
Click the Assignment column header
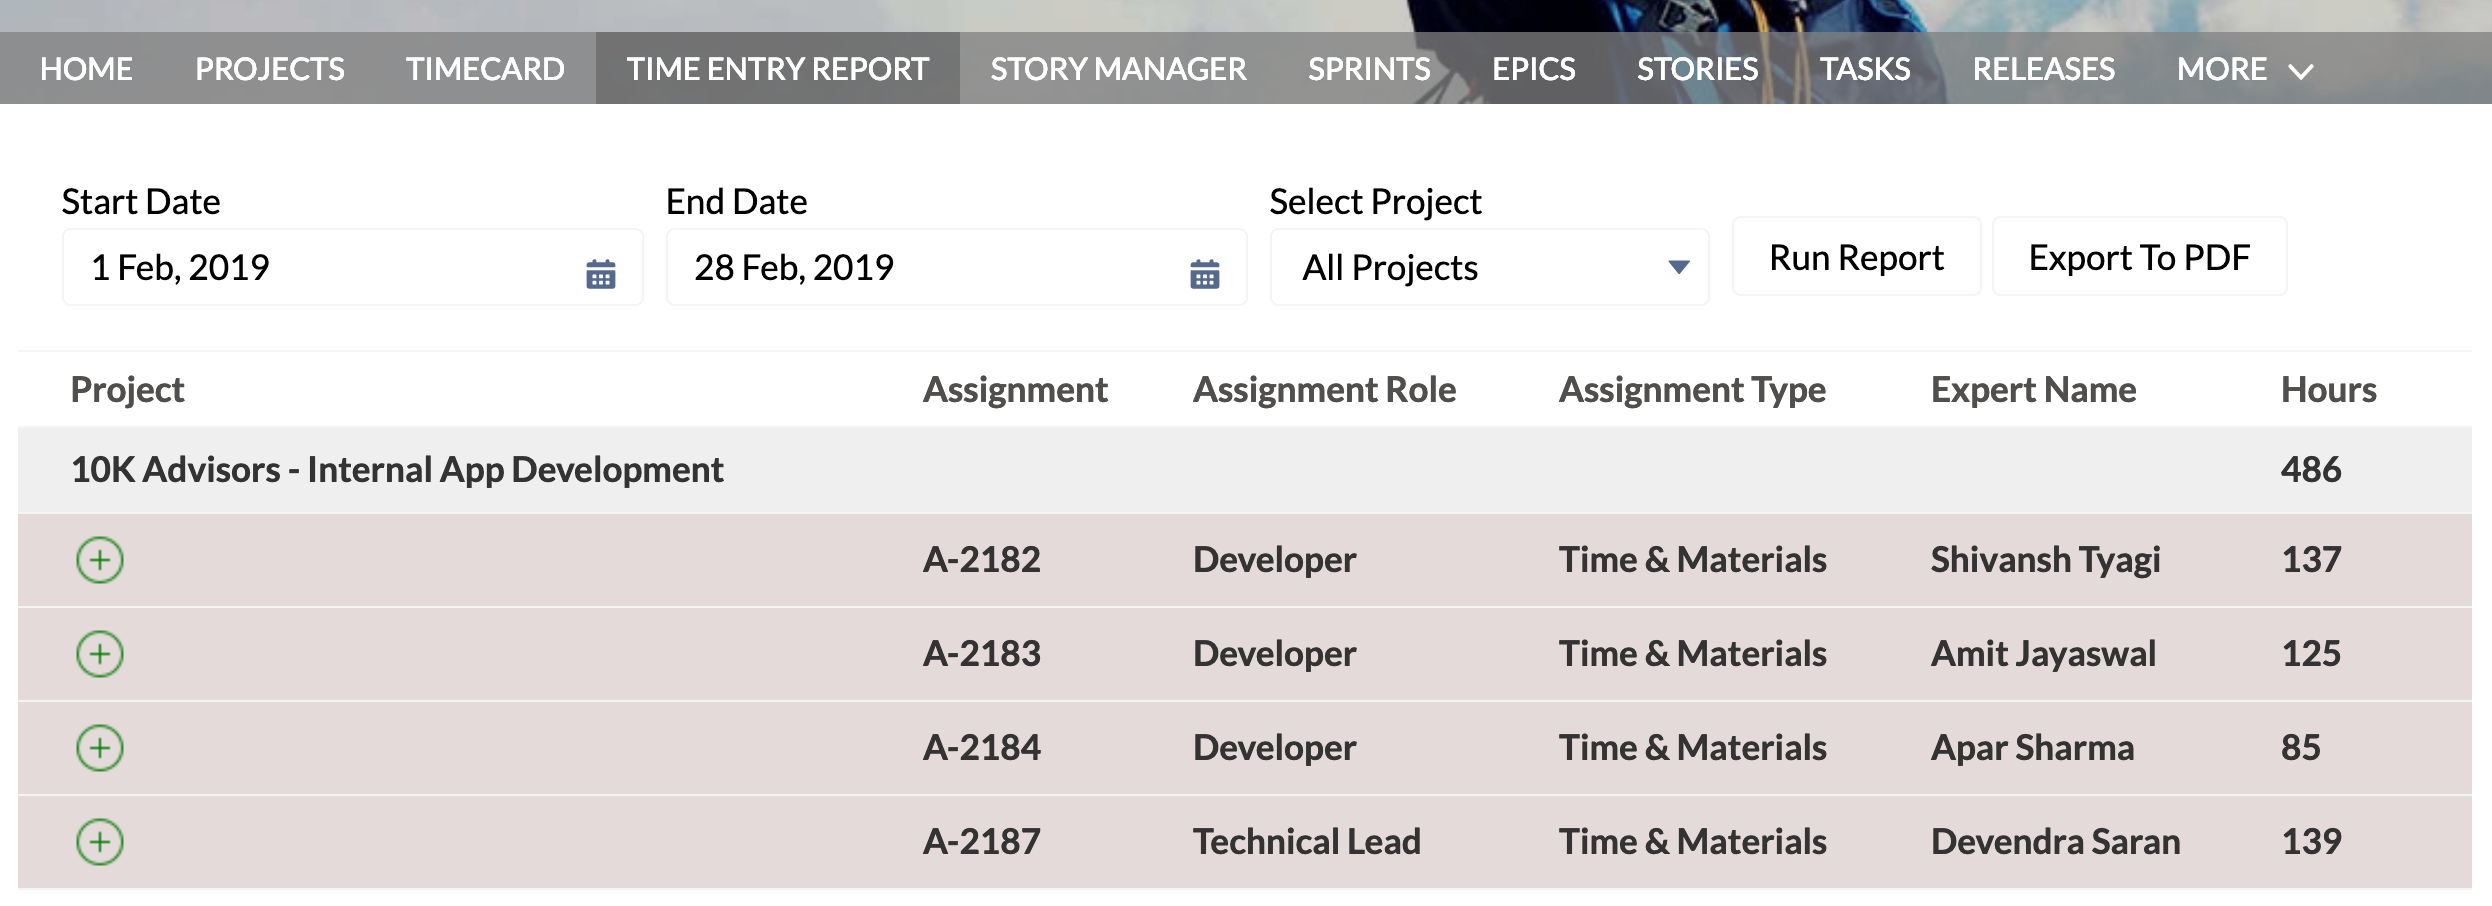(1015, 390)
